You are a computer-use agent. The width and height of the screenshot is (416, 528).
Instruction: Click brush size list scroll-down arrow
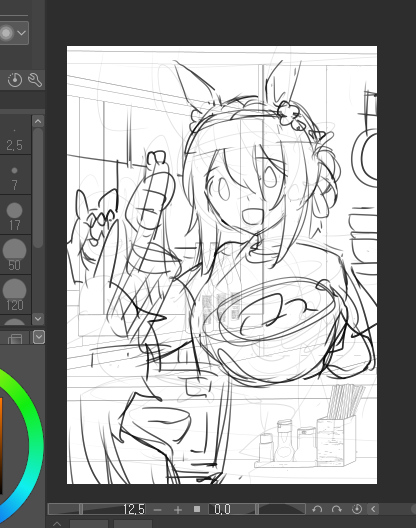(x=38, y=319)
